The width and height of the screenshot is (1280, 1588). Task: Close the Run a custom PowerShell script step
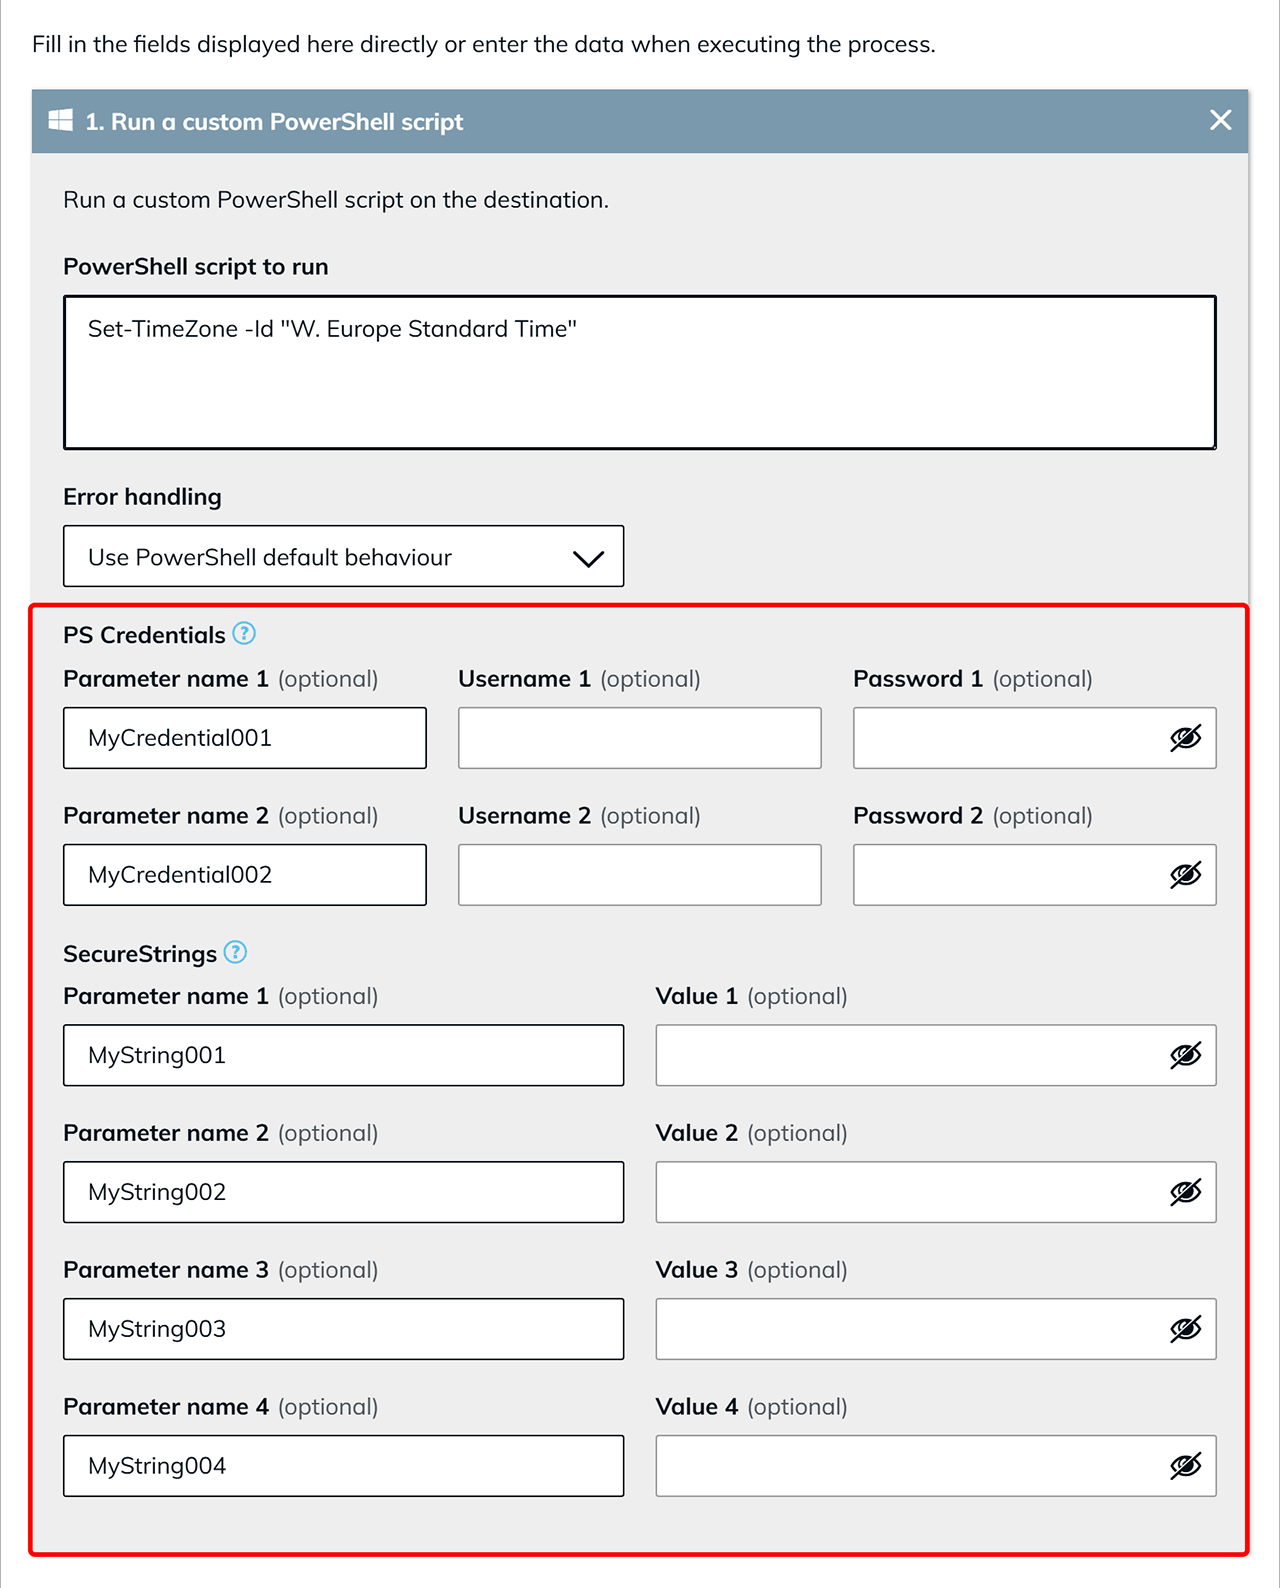(x=1220, y=121)
